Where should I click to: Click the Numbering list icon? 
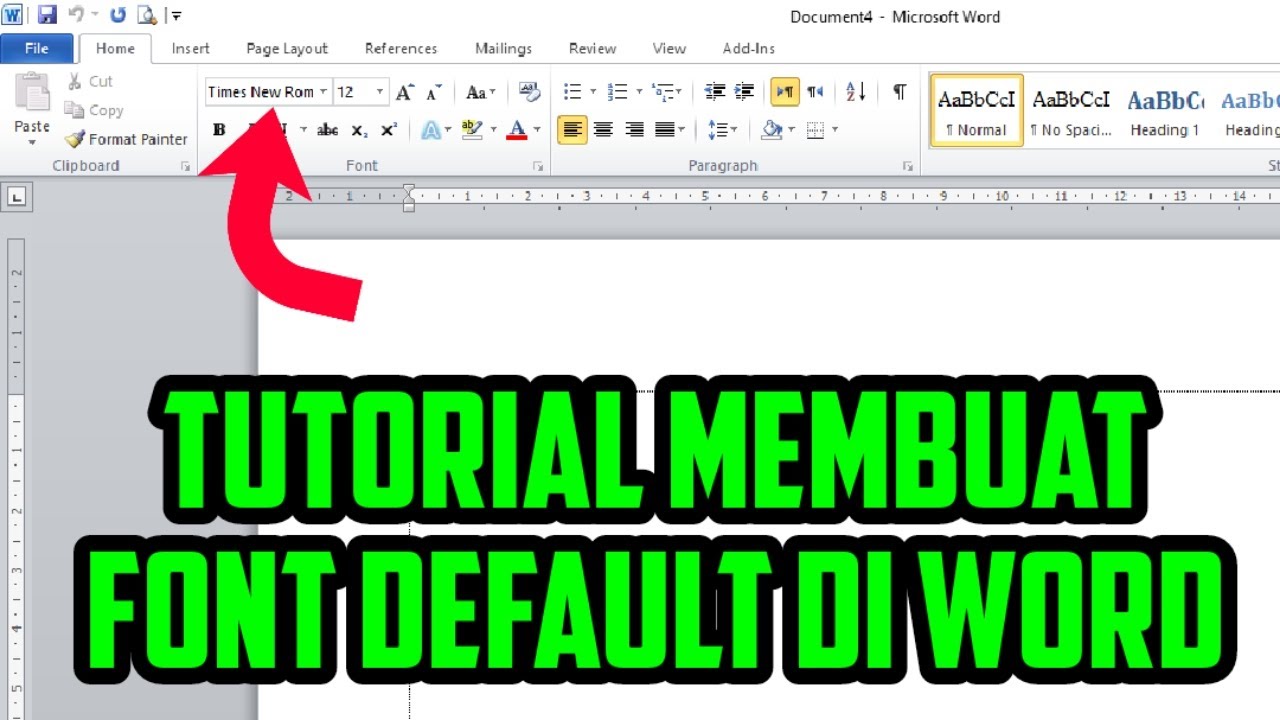tap(618, 92)
